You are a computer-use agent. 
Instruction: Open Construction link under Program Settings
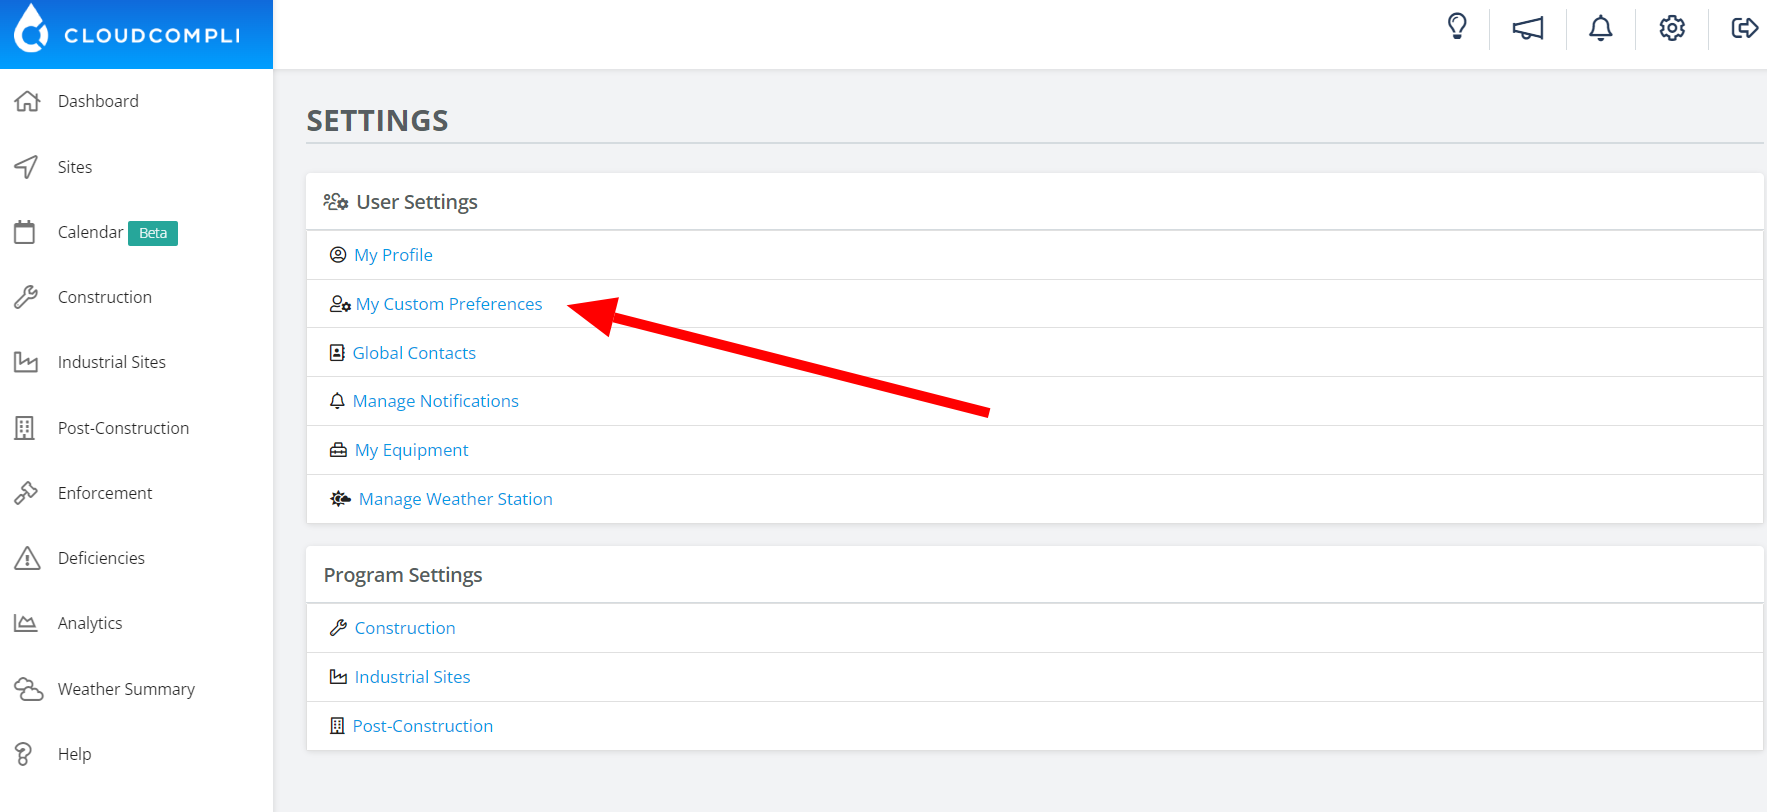coord(405,628)
